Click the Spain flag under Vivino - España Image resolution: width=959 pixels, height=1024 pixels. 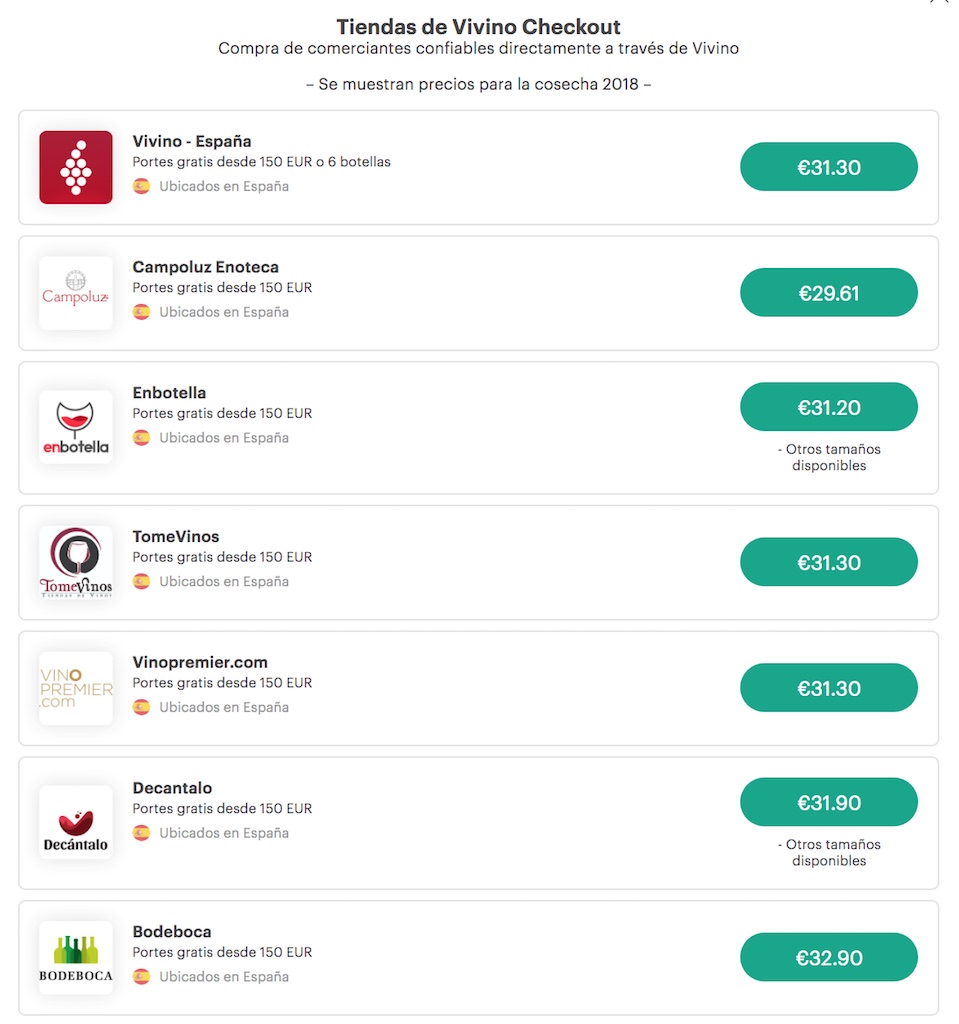tap(142, 186)
